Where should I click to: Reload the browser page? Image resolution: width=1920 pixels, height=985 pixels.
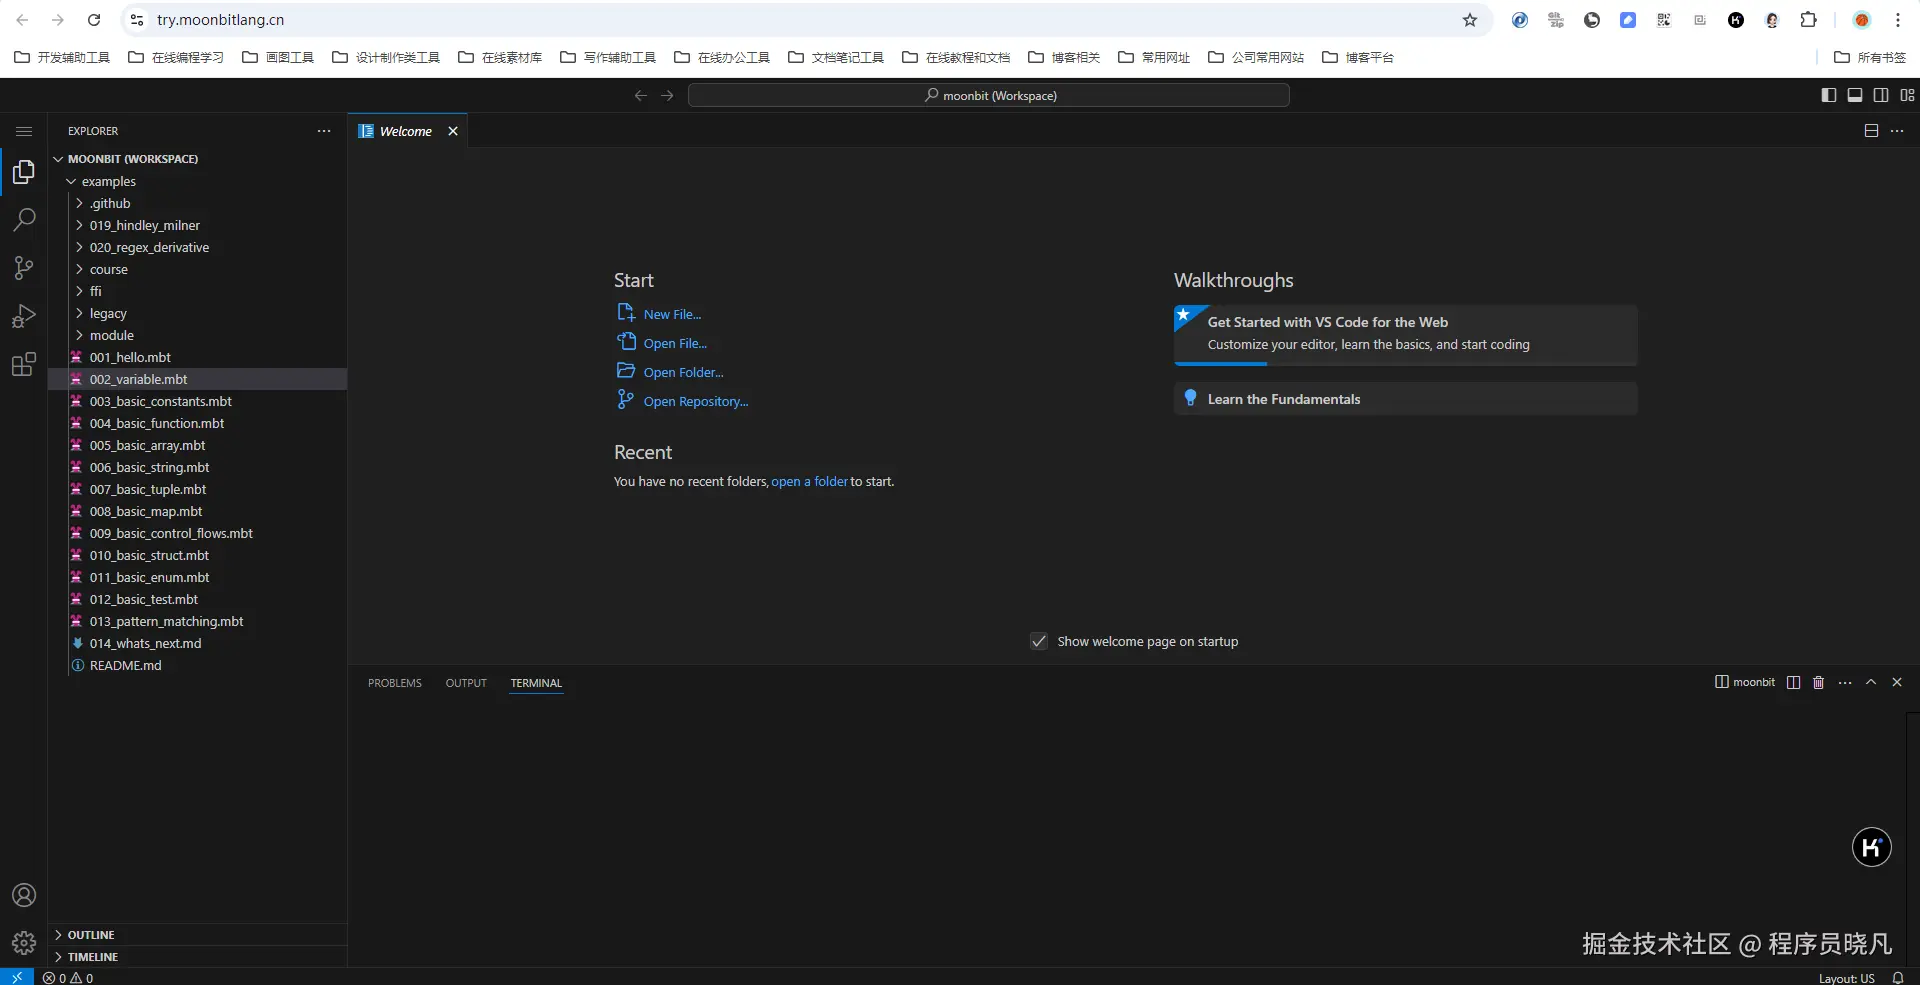(x=94, y=20)
